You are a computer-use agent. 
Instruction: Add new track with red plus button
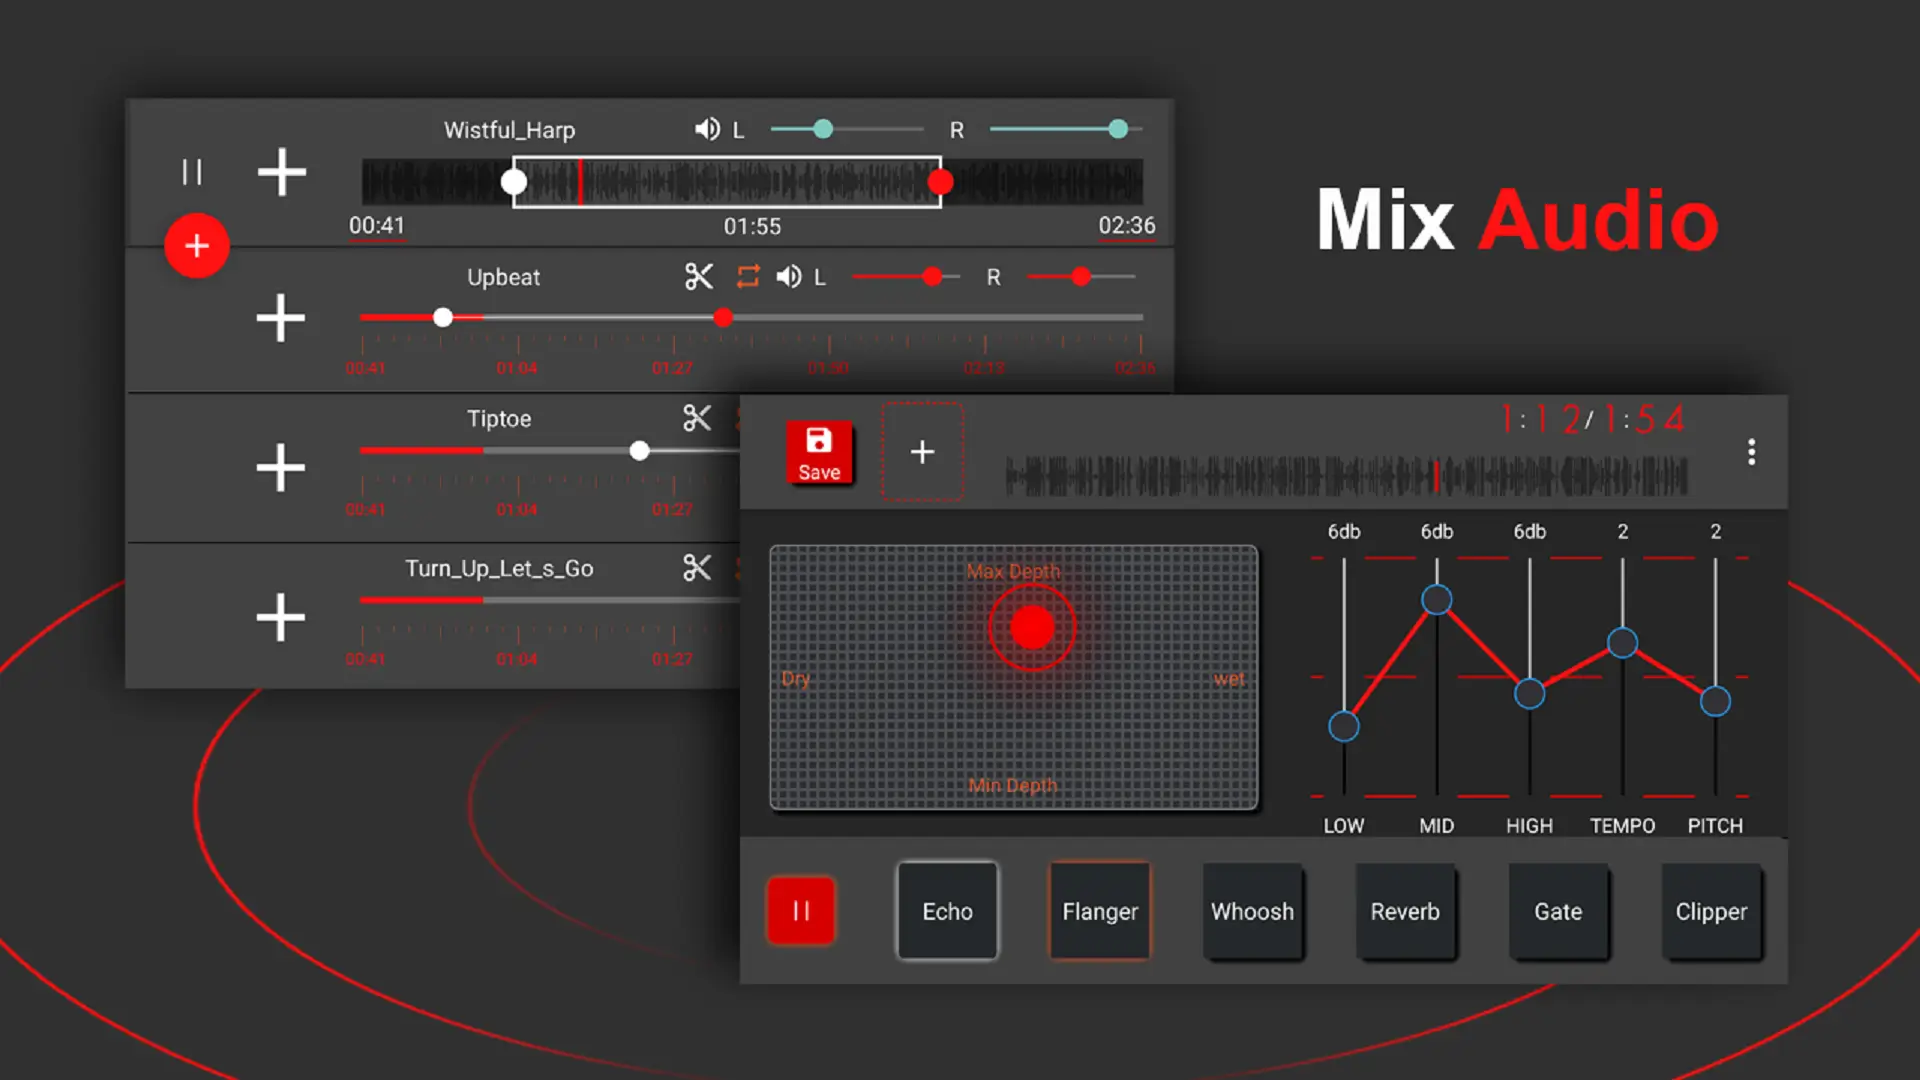coord(196,245)
